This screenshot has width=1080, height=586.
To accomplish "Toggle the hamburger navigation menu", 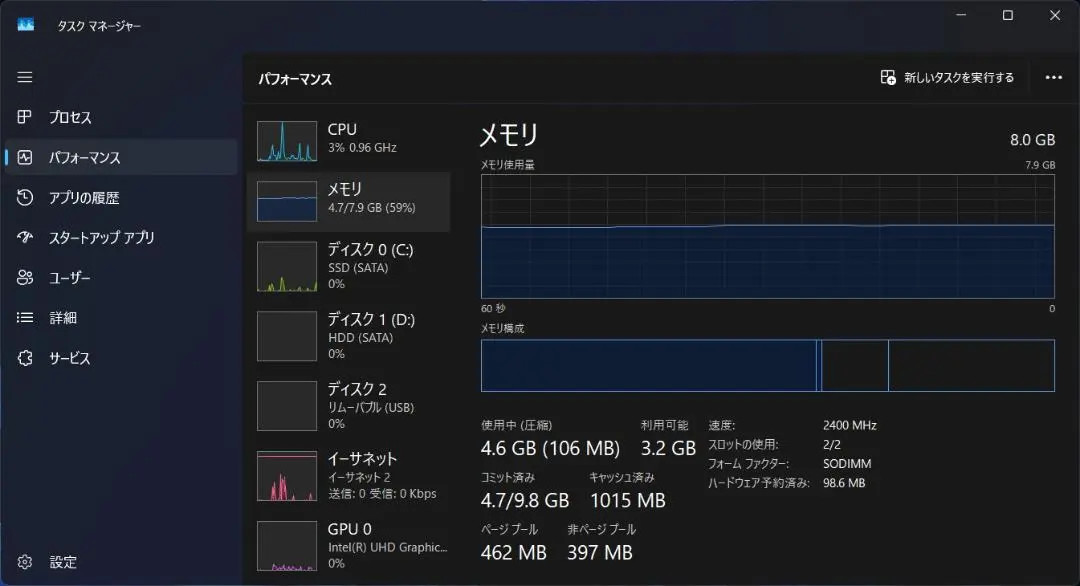I will pyautogui.click(x=25, y=77).
